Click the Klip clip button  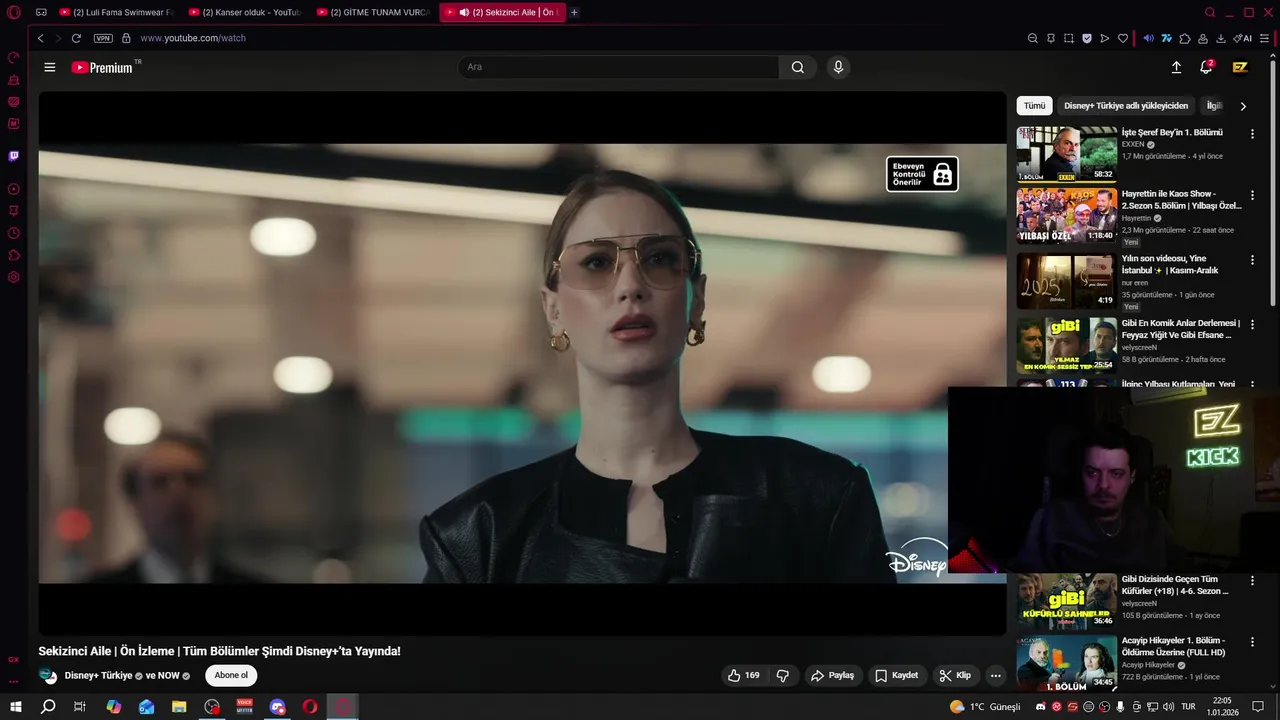[x=955, y=675]
